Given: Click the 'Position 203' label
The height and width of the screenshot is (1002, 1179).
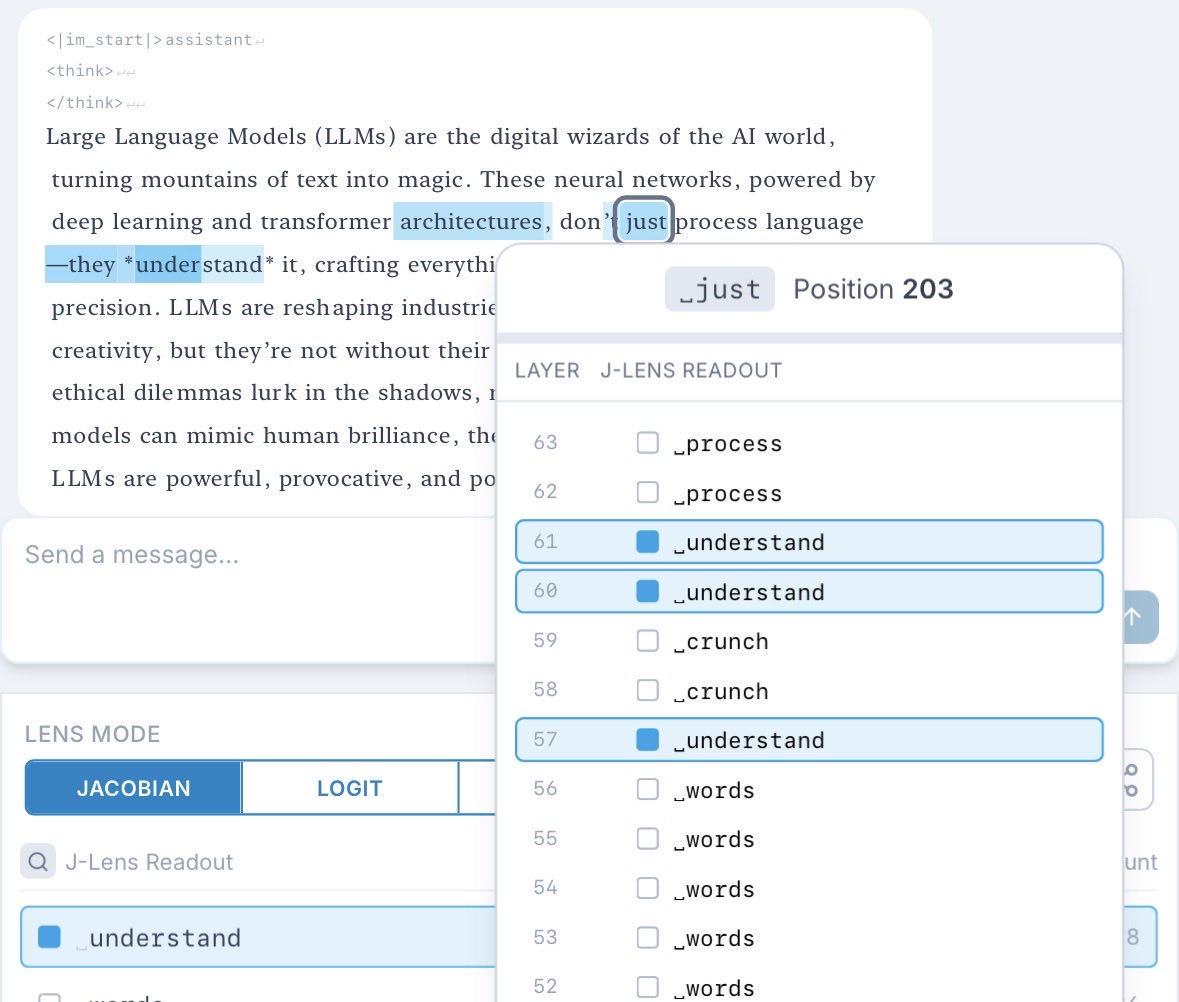Looking at the screenshot, I should pyautogui.click(x=873, y=289).
